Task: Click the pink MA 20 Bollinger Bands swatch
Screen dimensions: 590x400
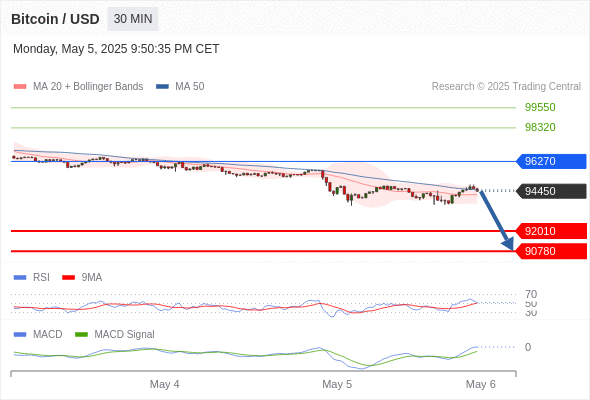Action: pos(20,87)
